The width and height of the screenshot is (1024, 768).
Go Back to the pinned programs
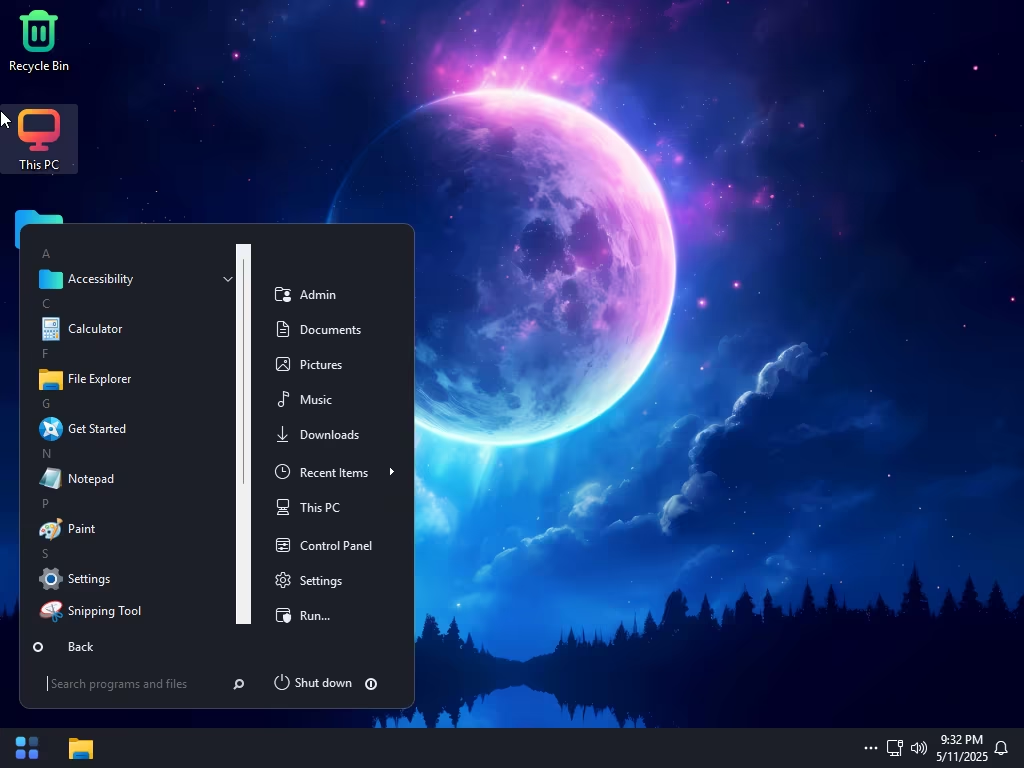[80, 647]
